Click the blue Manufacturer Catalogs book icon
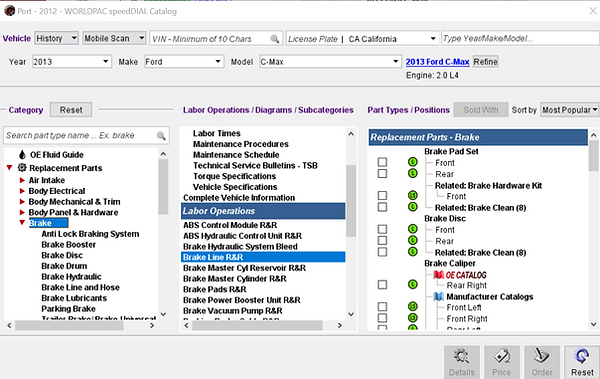 point(439,297)
